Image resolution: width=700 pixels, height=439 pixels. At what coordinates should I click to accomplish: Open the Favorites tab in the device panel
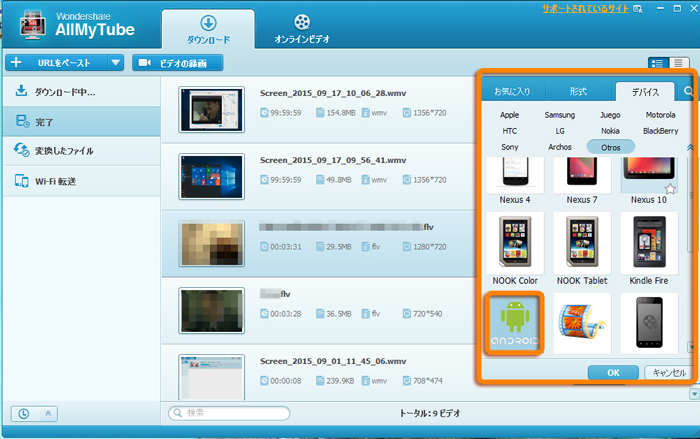tap(512, 92)
